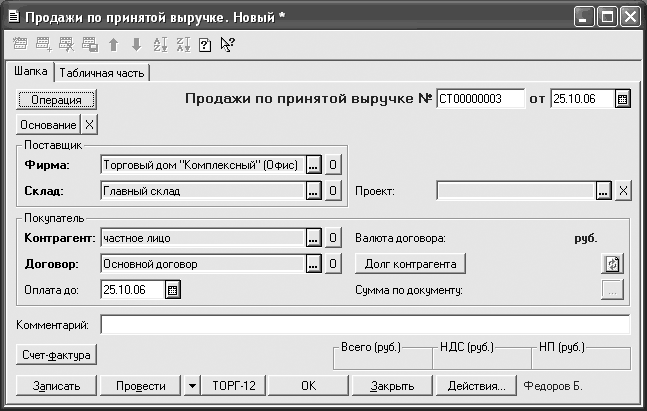The height and width of the screenshot is (411, 647).
Task: Click the Записать button
Action: [x=56, y=385]
